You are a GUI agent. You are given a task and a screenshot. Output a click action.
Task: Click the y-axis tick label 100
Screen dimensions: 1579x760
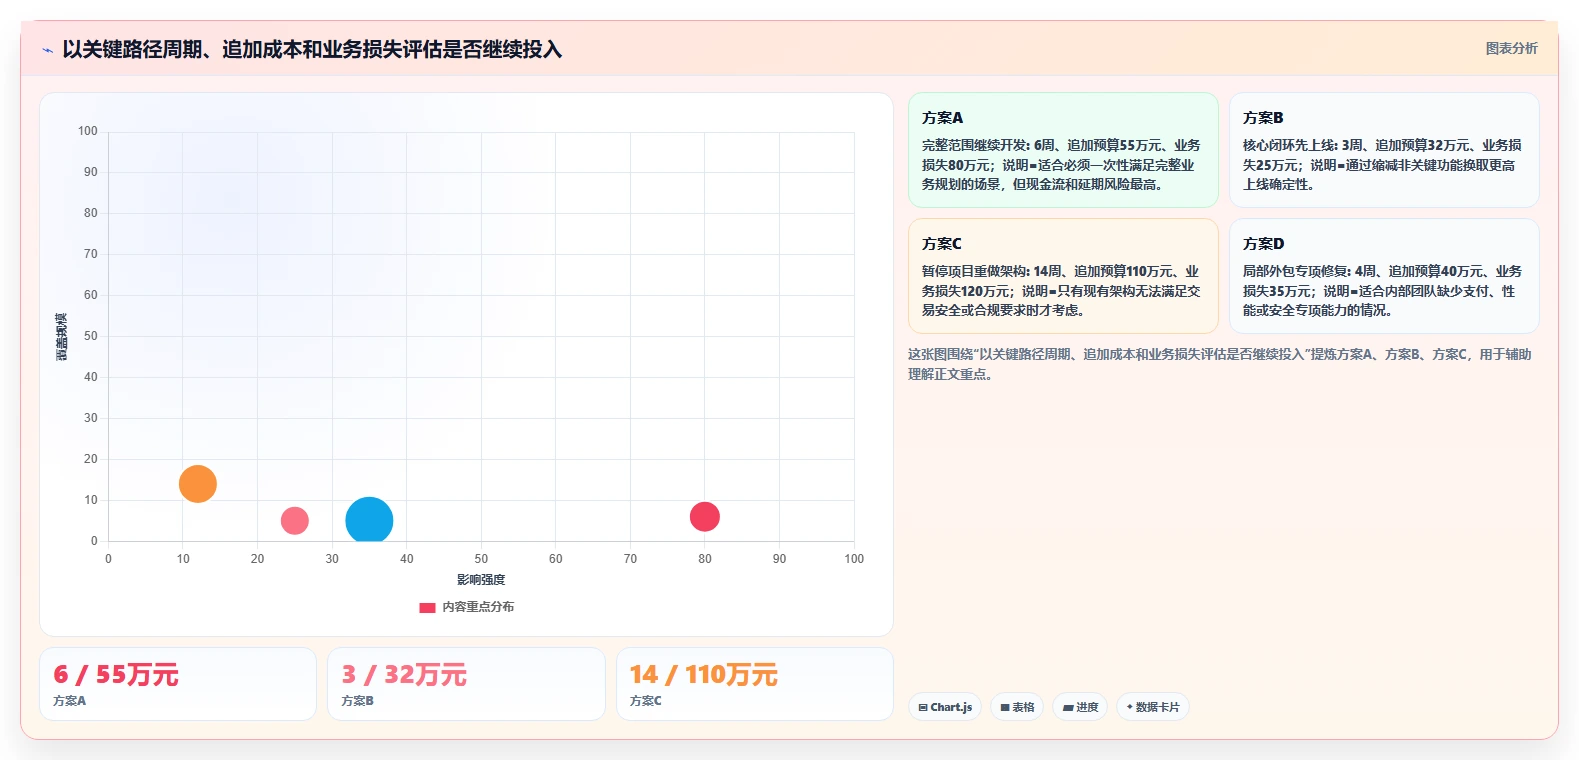88,131
